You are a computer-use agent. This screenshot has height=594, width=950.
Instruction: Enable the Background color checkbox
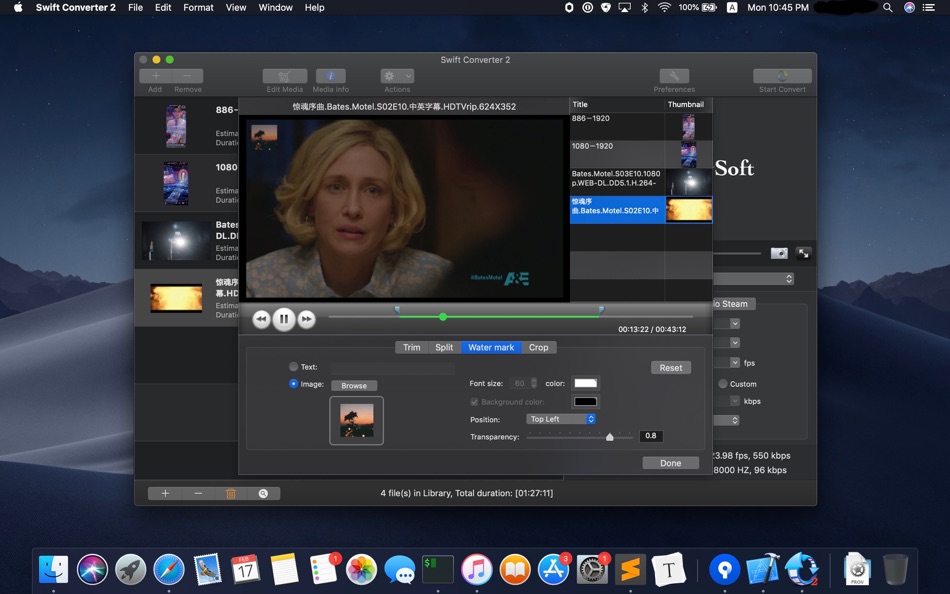(x=475, y=401)
